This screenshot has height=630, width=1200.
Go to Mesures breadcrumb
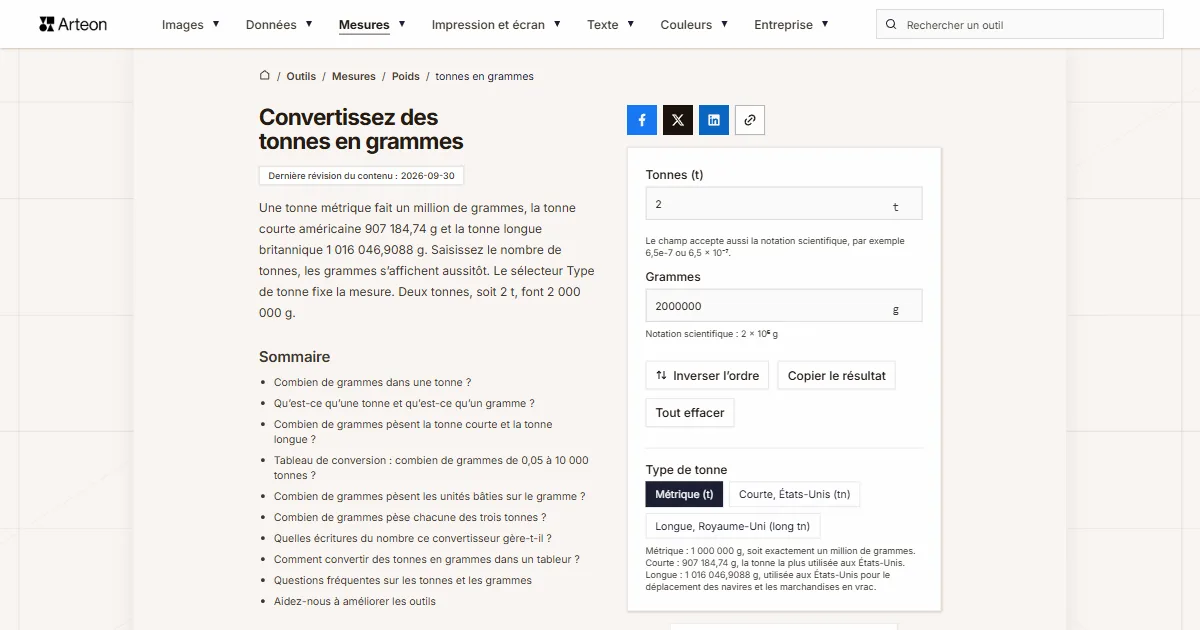click(x=354, y=76)
